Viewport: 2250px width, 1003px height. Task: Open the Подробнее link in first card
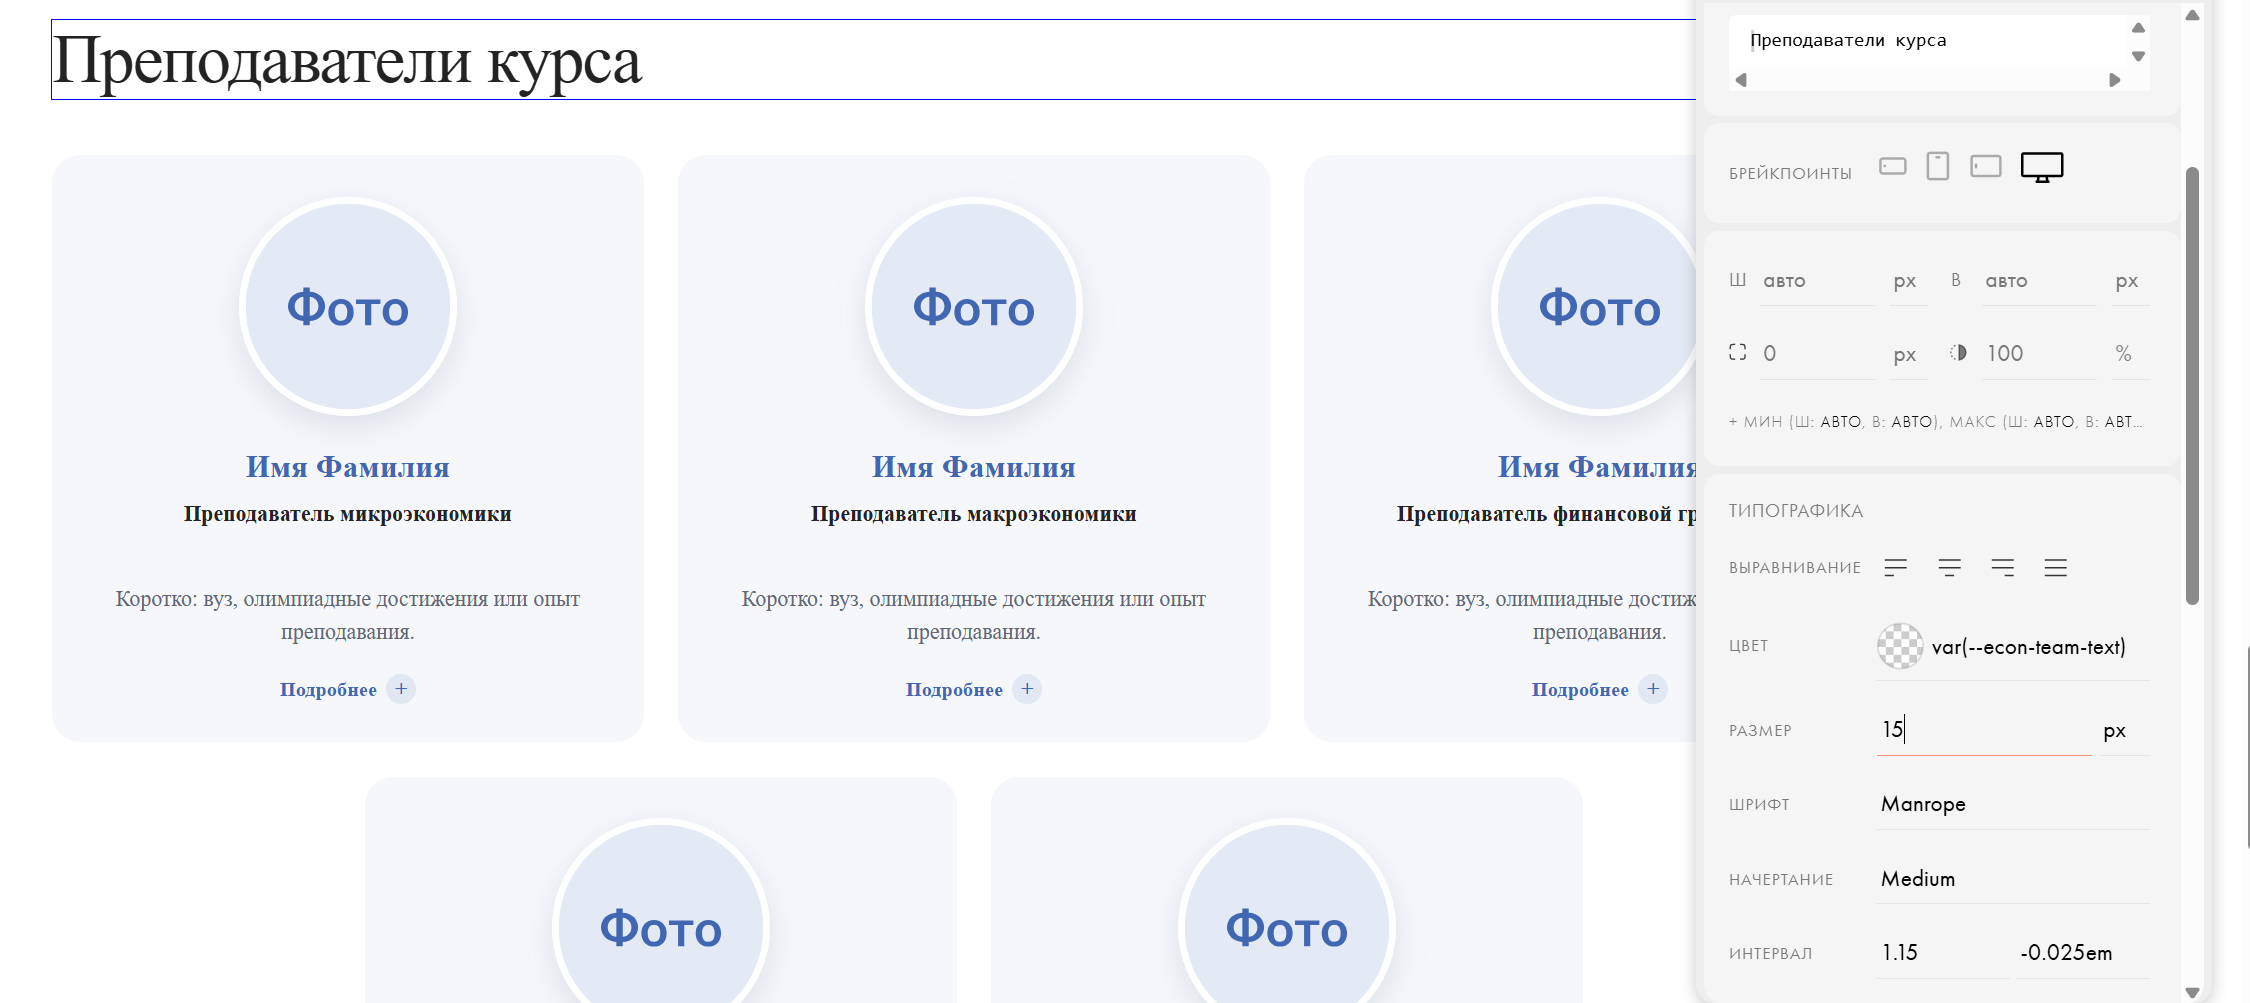(x=328, y=690)
